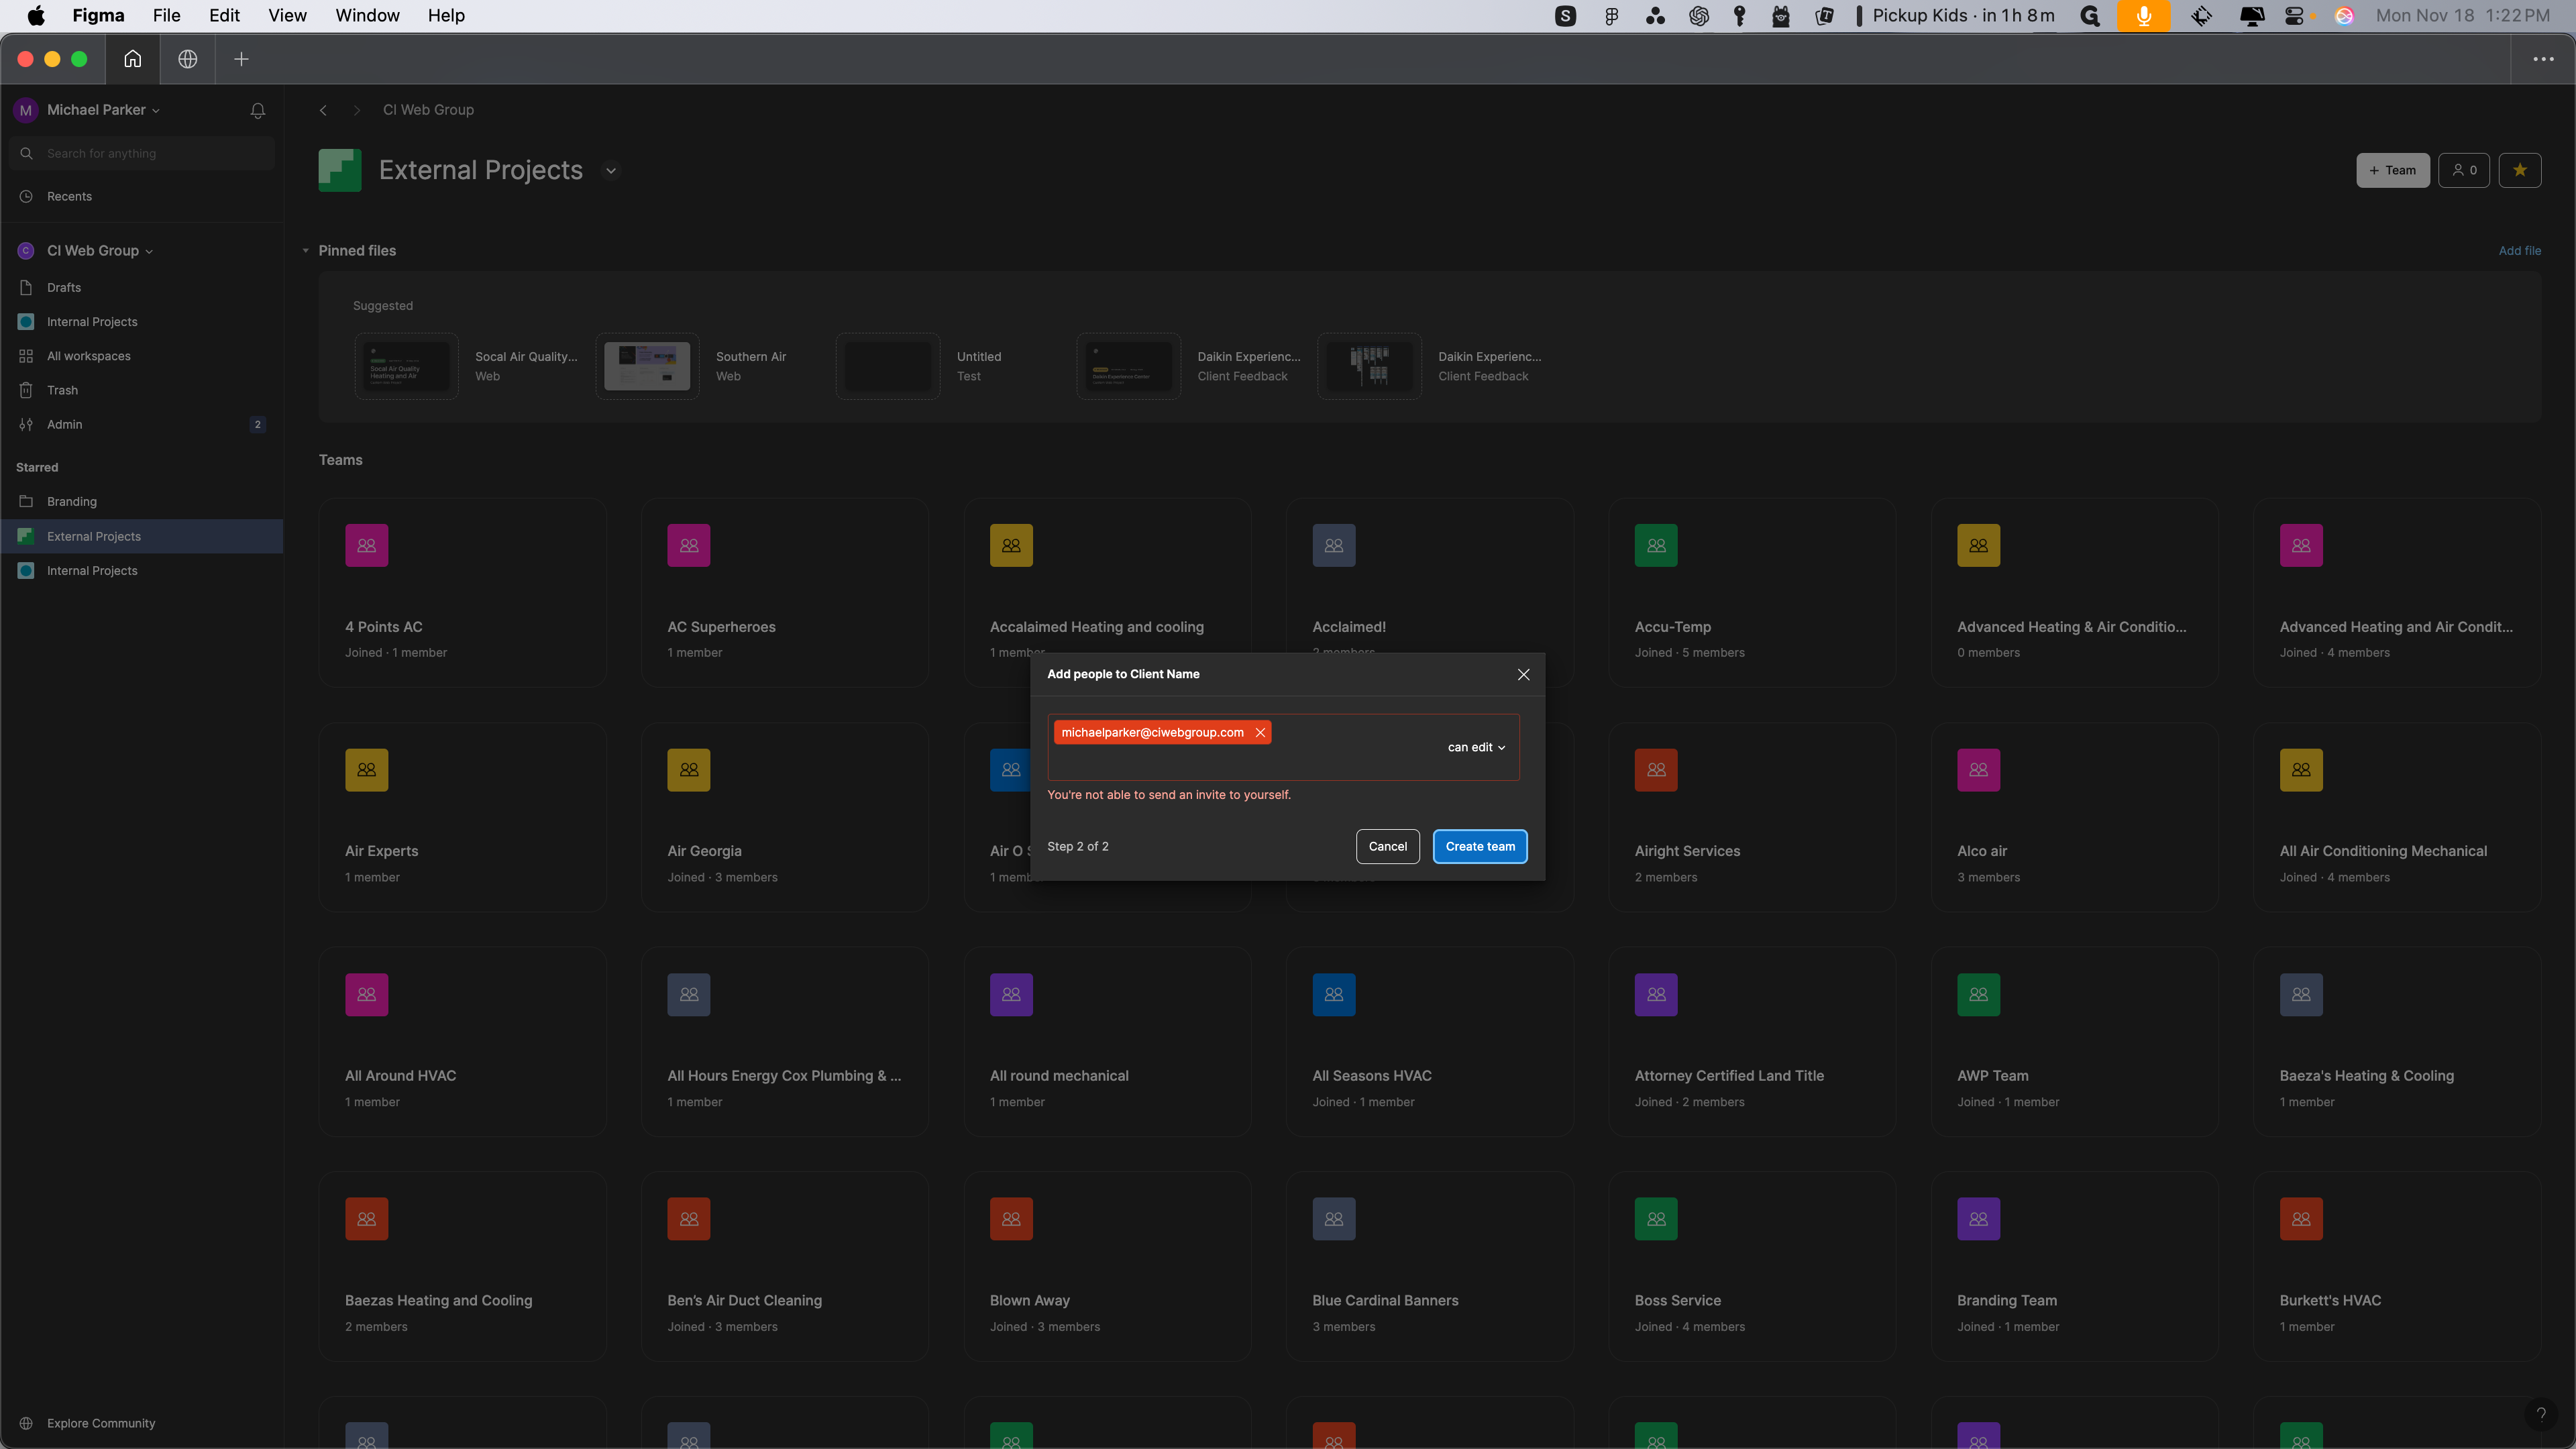Click the Create team button
2576x1449 pixels.
[x=1479, y=846]
